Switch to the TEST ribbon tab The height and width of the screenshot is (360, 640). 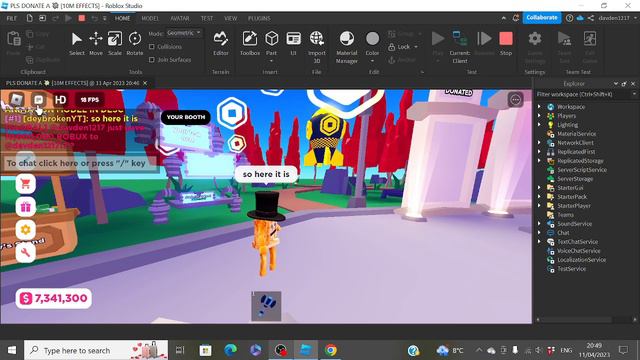207,18
